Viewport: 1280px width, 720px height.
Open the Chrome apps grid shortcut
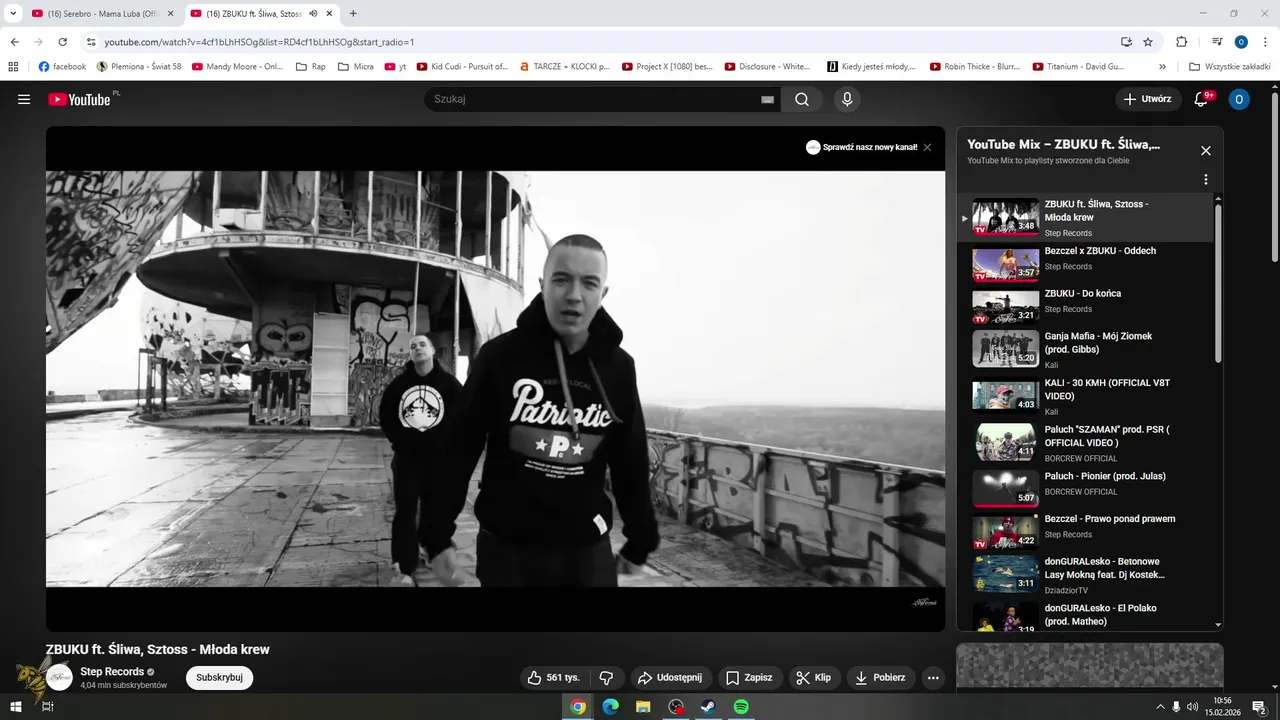13,67
